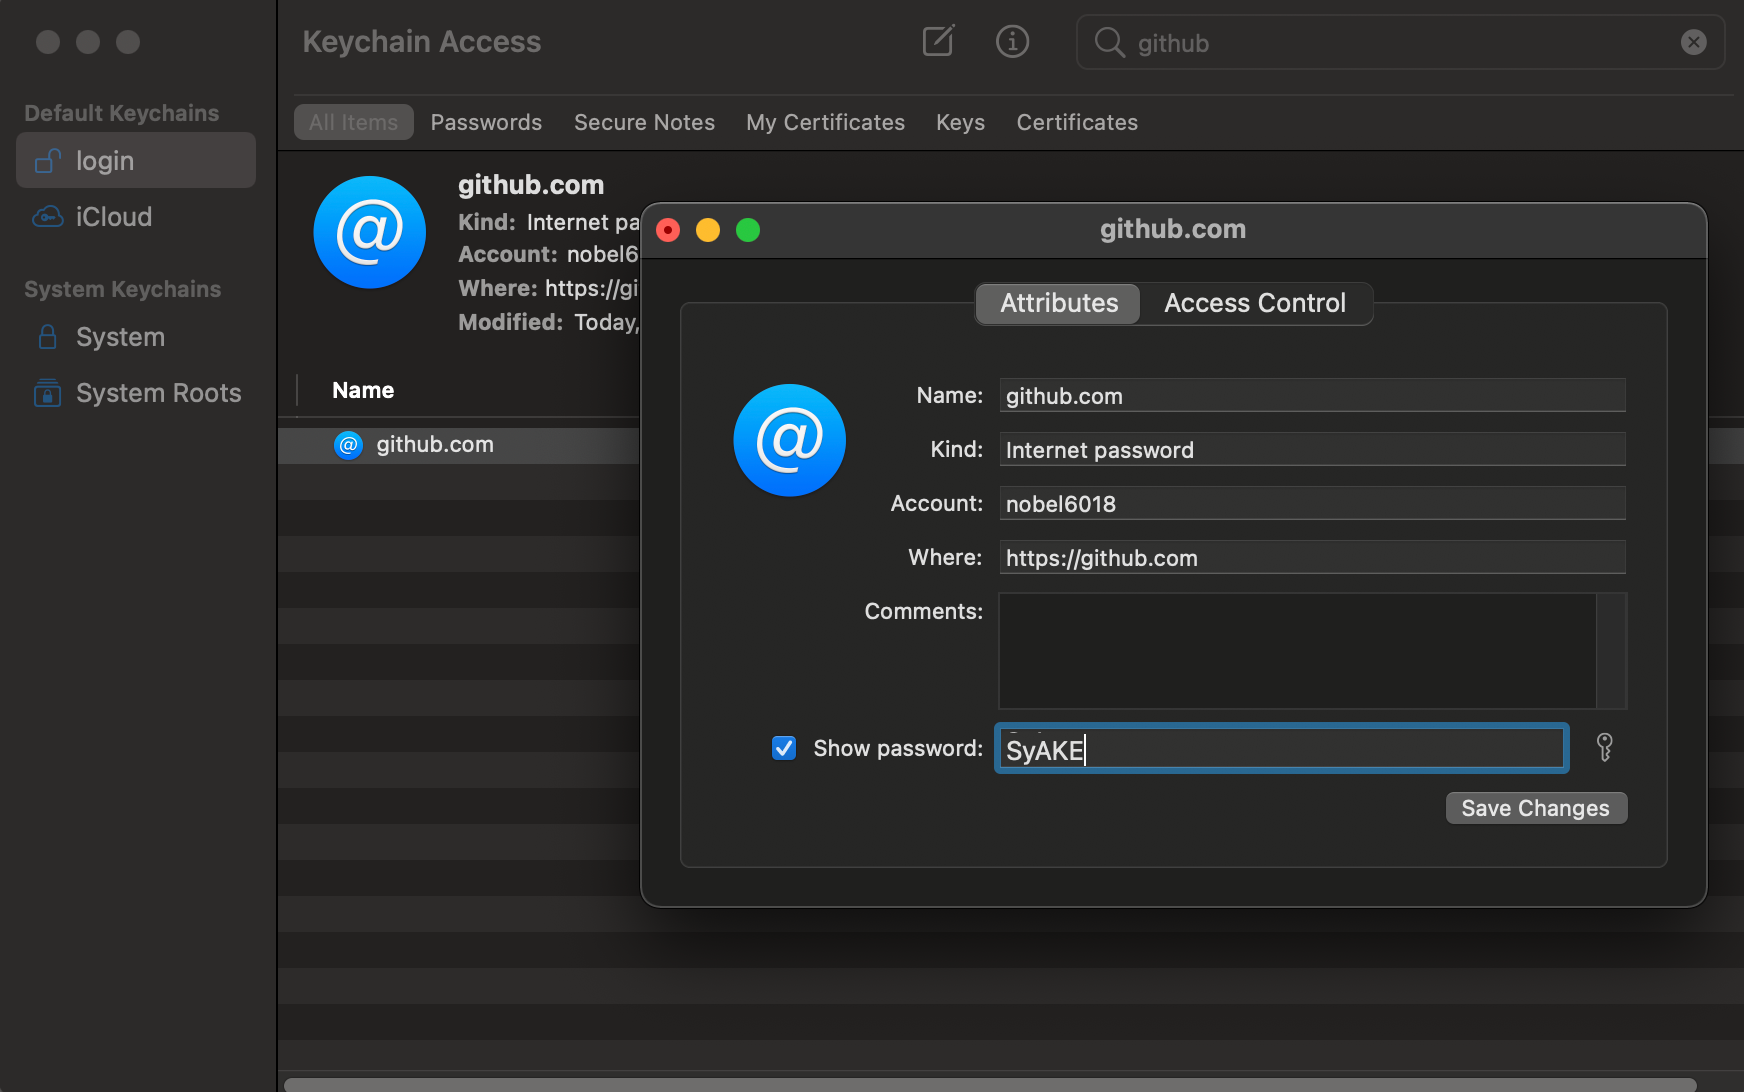Click the Name column header
Viewport: 1744px width, 1092px height.
[x=363, y=390]
